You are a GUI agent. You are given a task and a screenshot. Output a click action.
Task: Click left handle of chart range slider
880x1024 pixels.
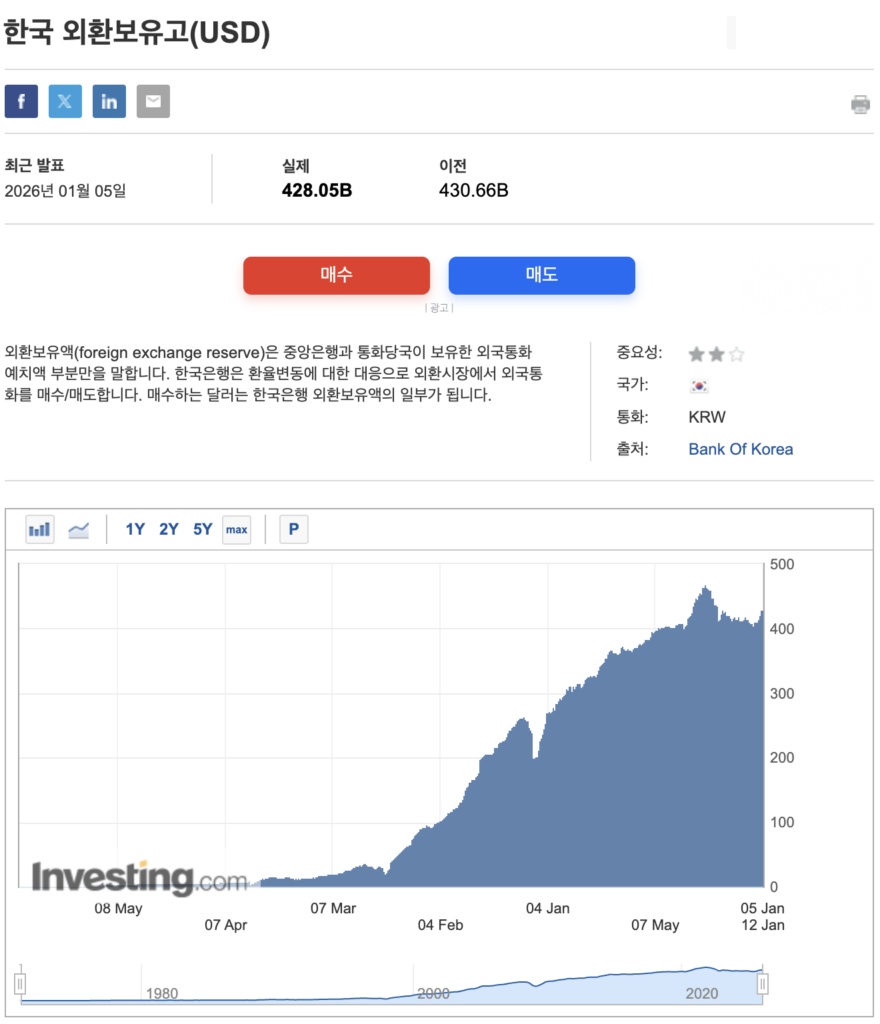[x=19, y=984]
